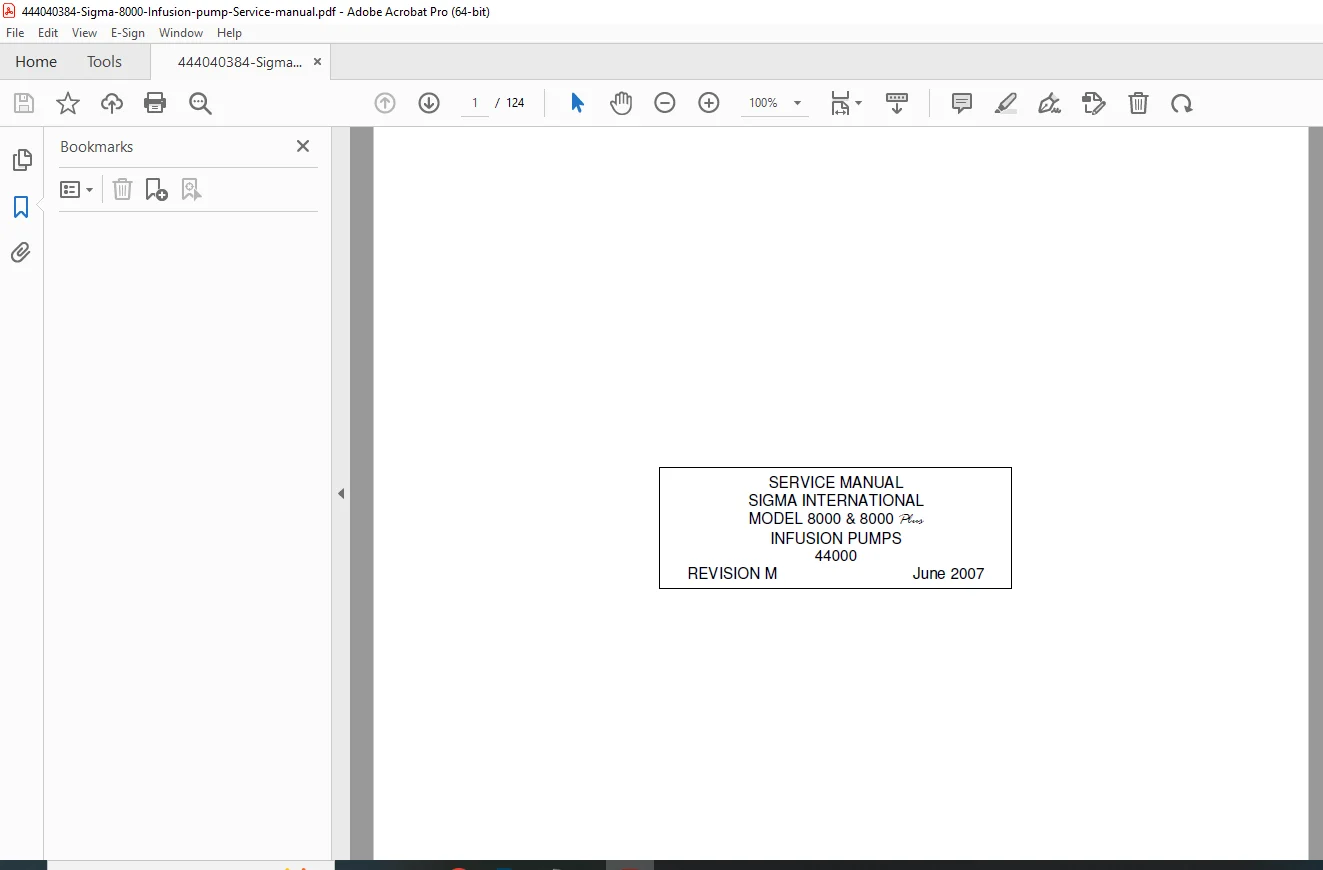The image size is (1323, 870).
Task: Go to previous page arrow
Action: 385,103
